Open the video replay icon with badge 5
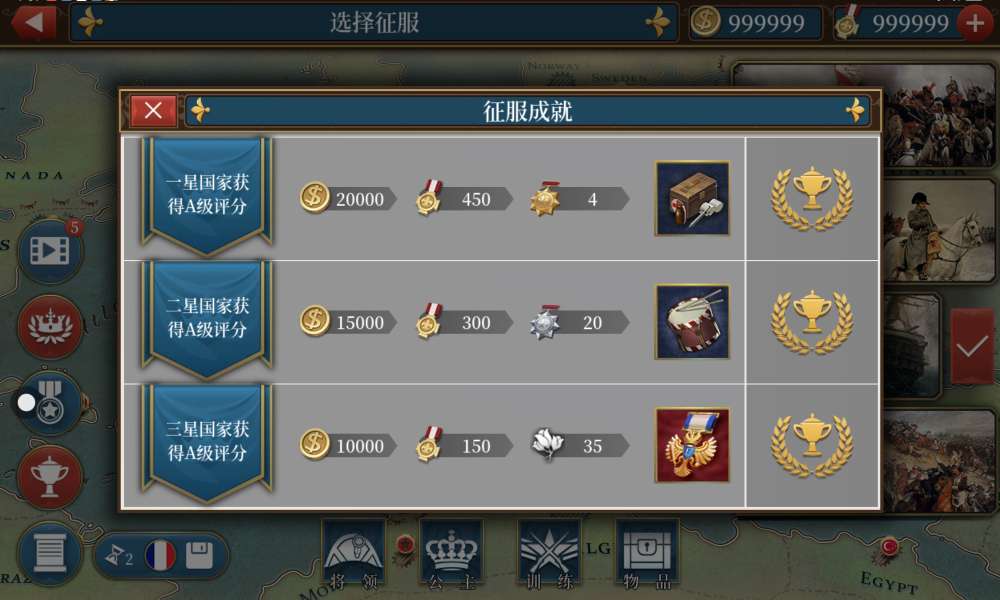This screenshot has height=600, width=1000. point(50,250)
